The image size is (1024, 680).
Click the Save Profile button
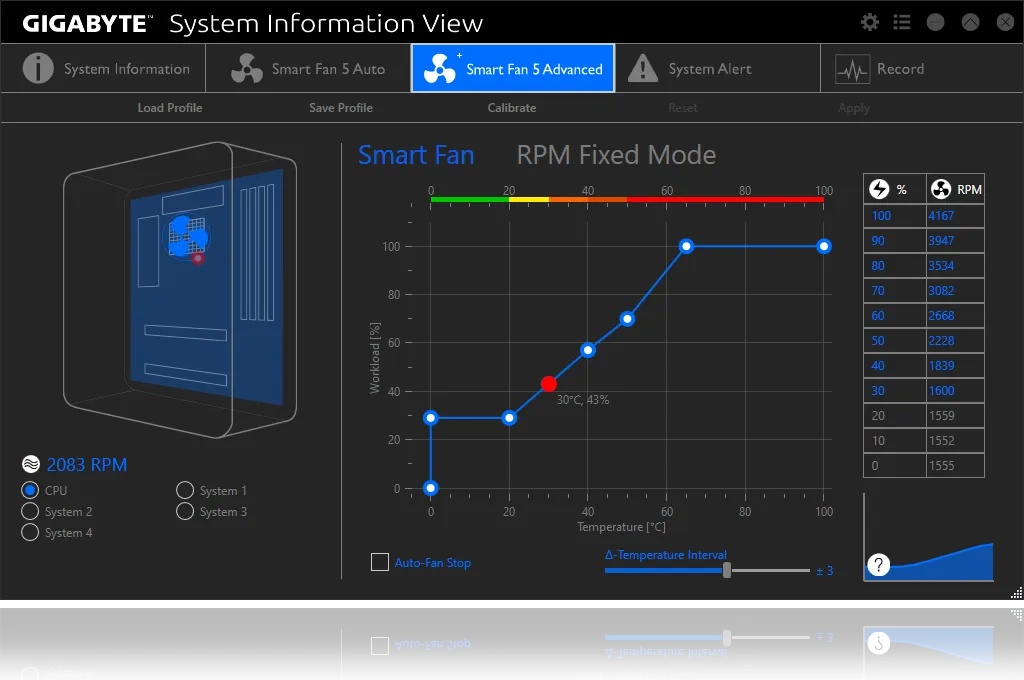click(341, 108)
